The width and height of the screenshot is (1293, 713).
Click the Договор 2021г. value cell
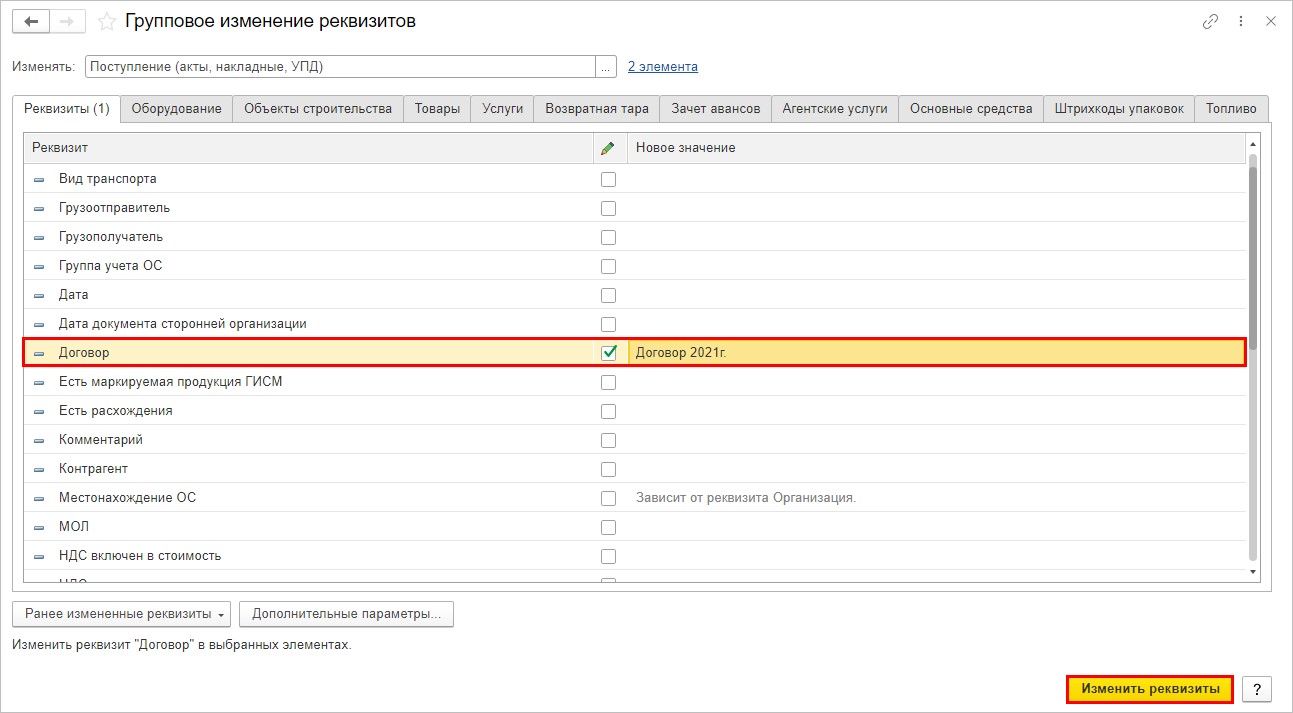[936, 353]
